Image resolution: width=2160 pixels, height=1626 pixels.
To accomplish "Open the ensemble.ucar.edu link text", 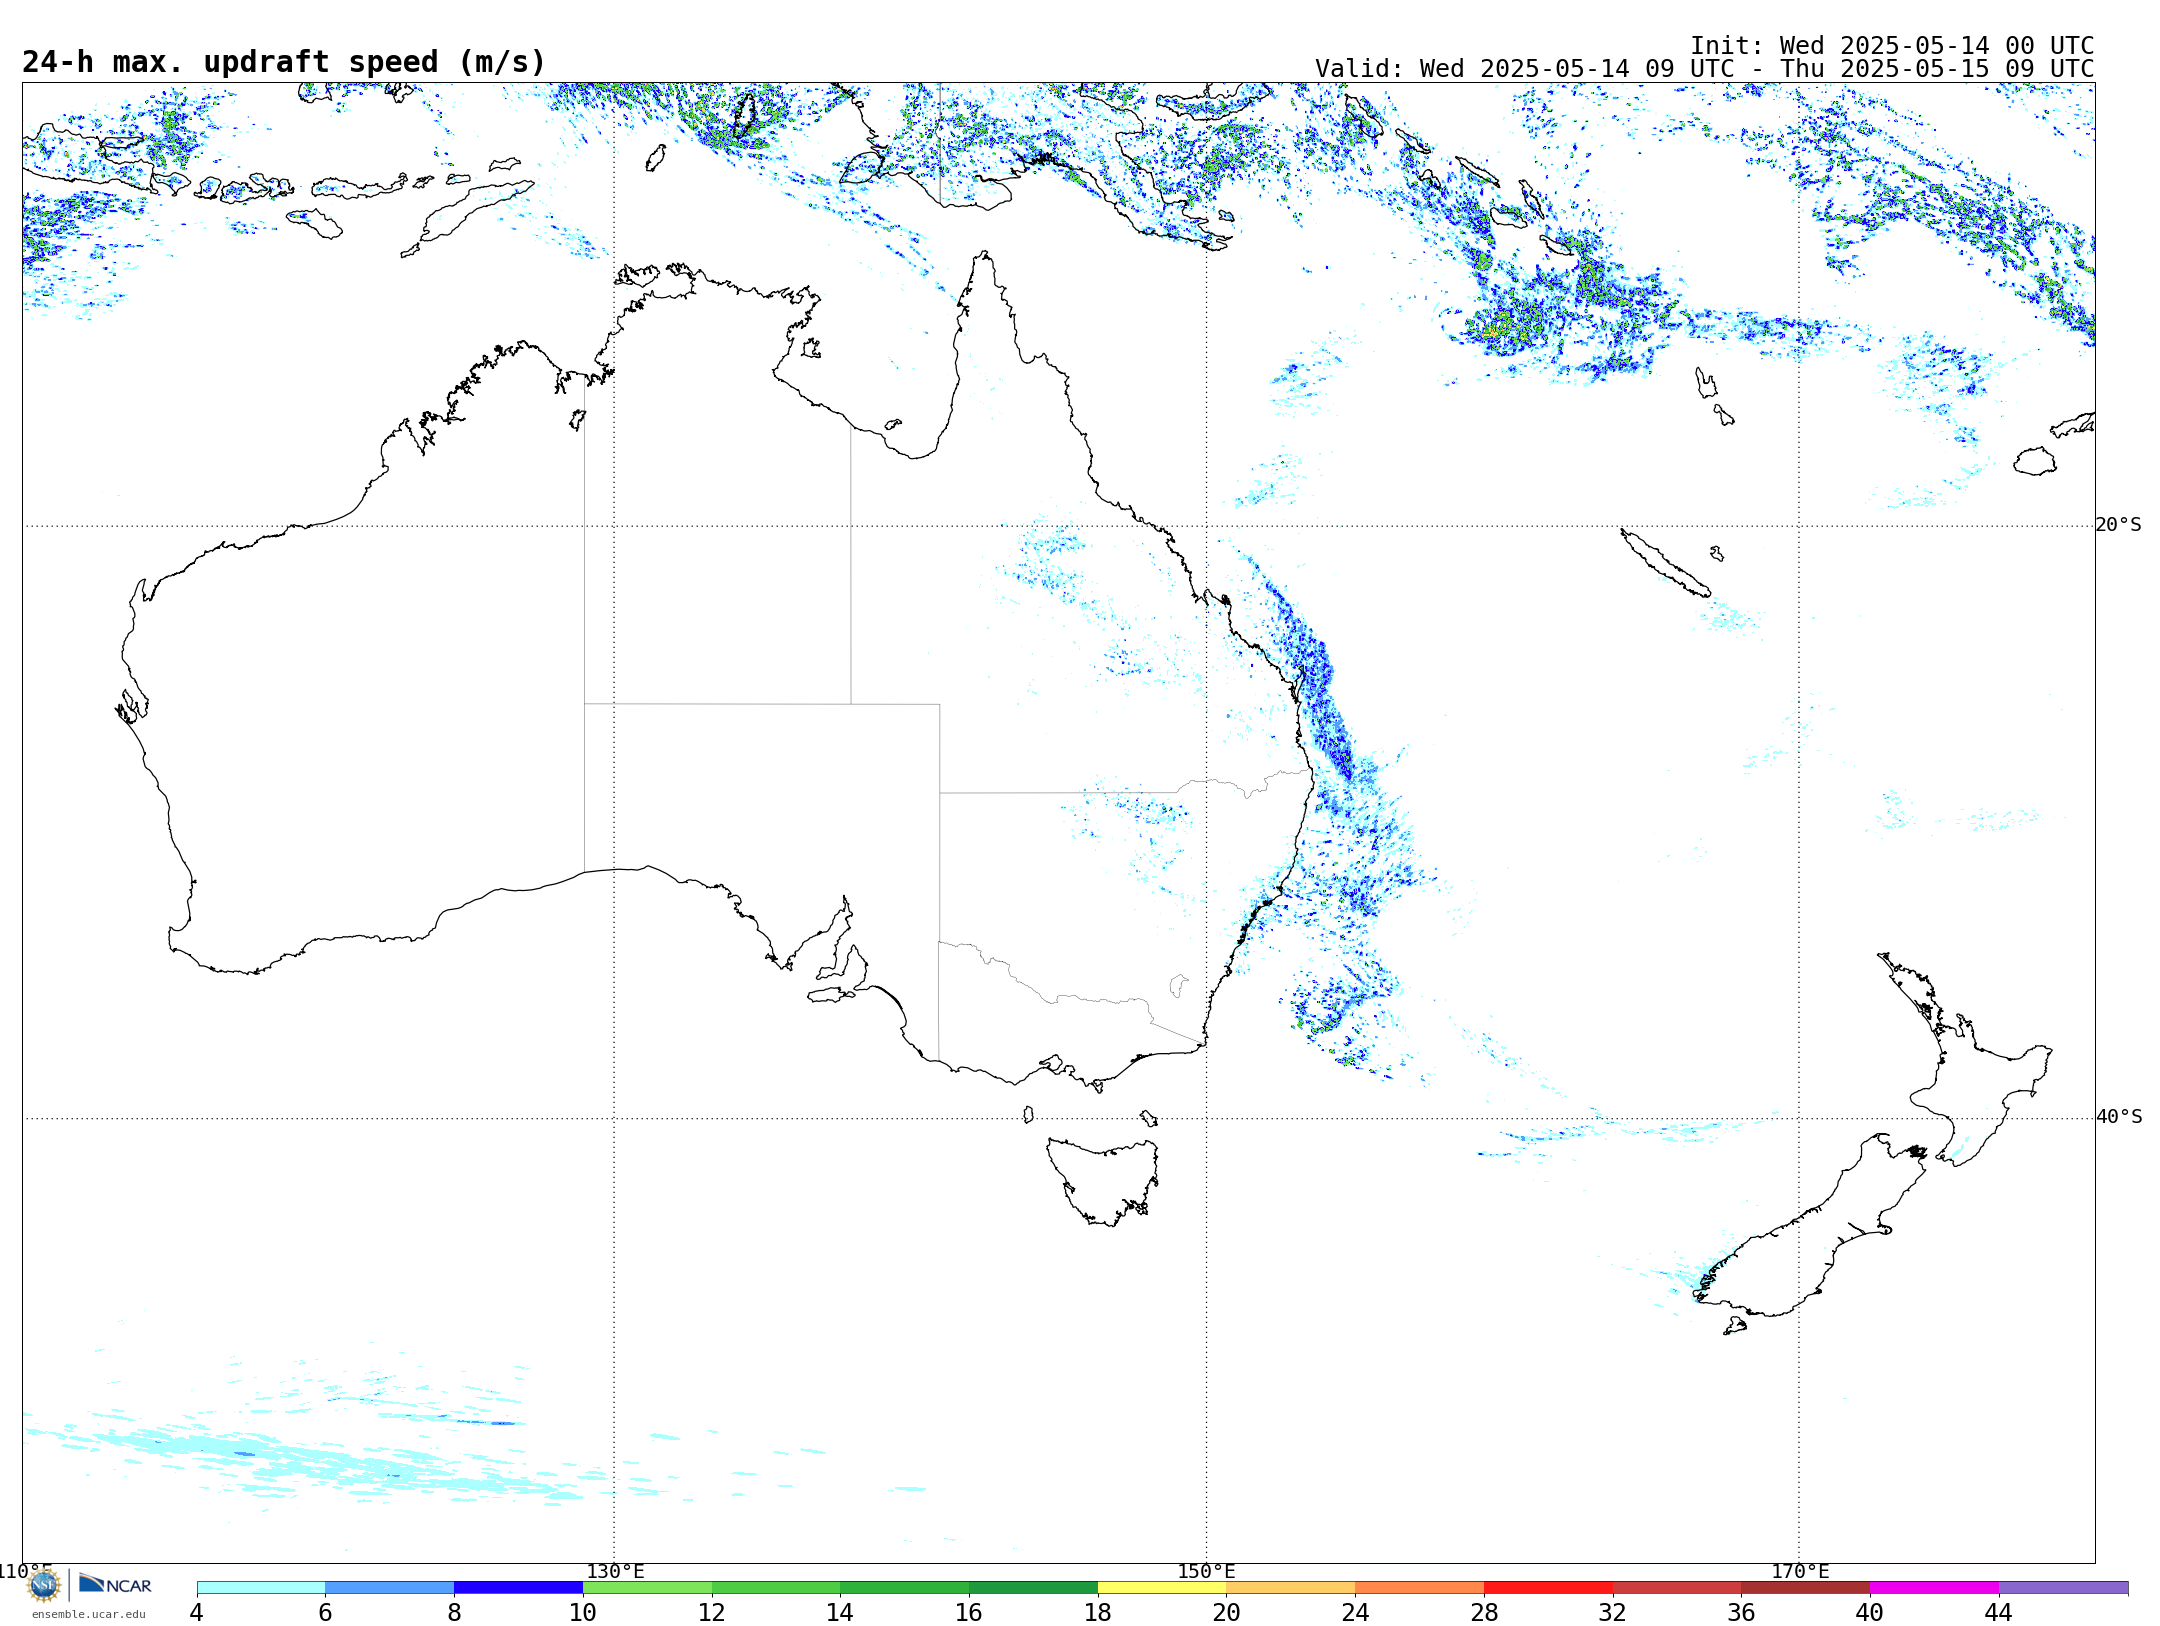I will [89, 1614].
